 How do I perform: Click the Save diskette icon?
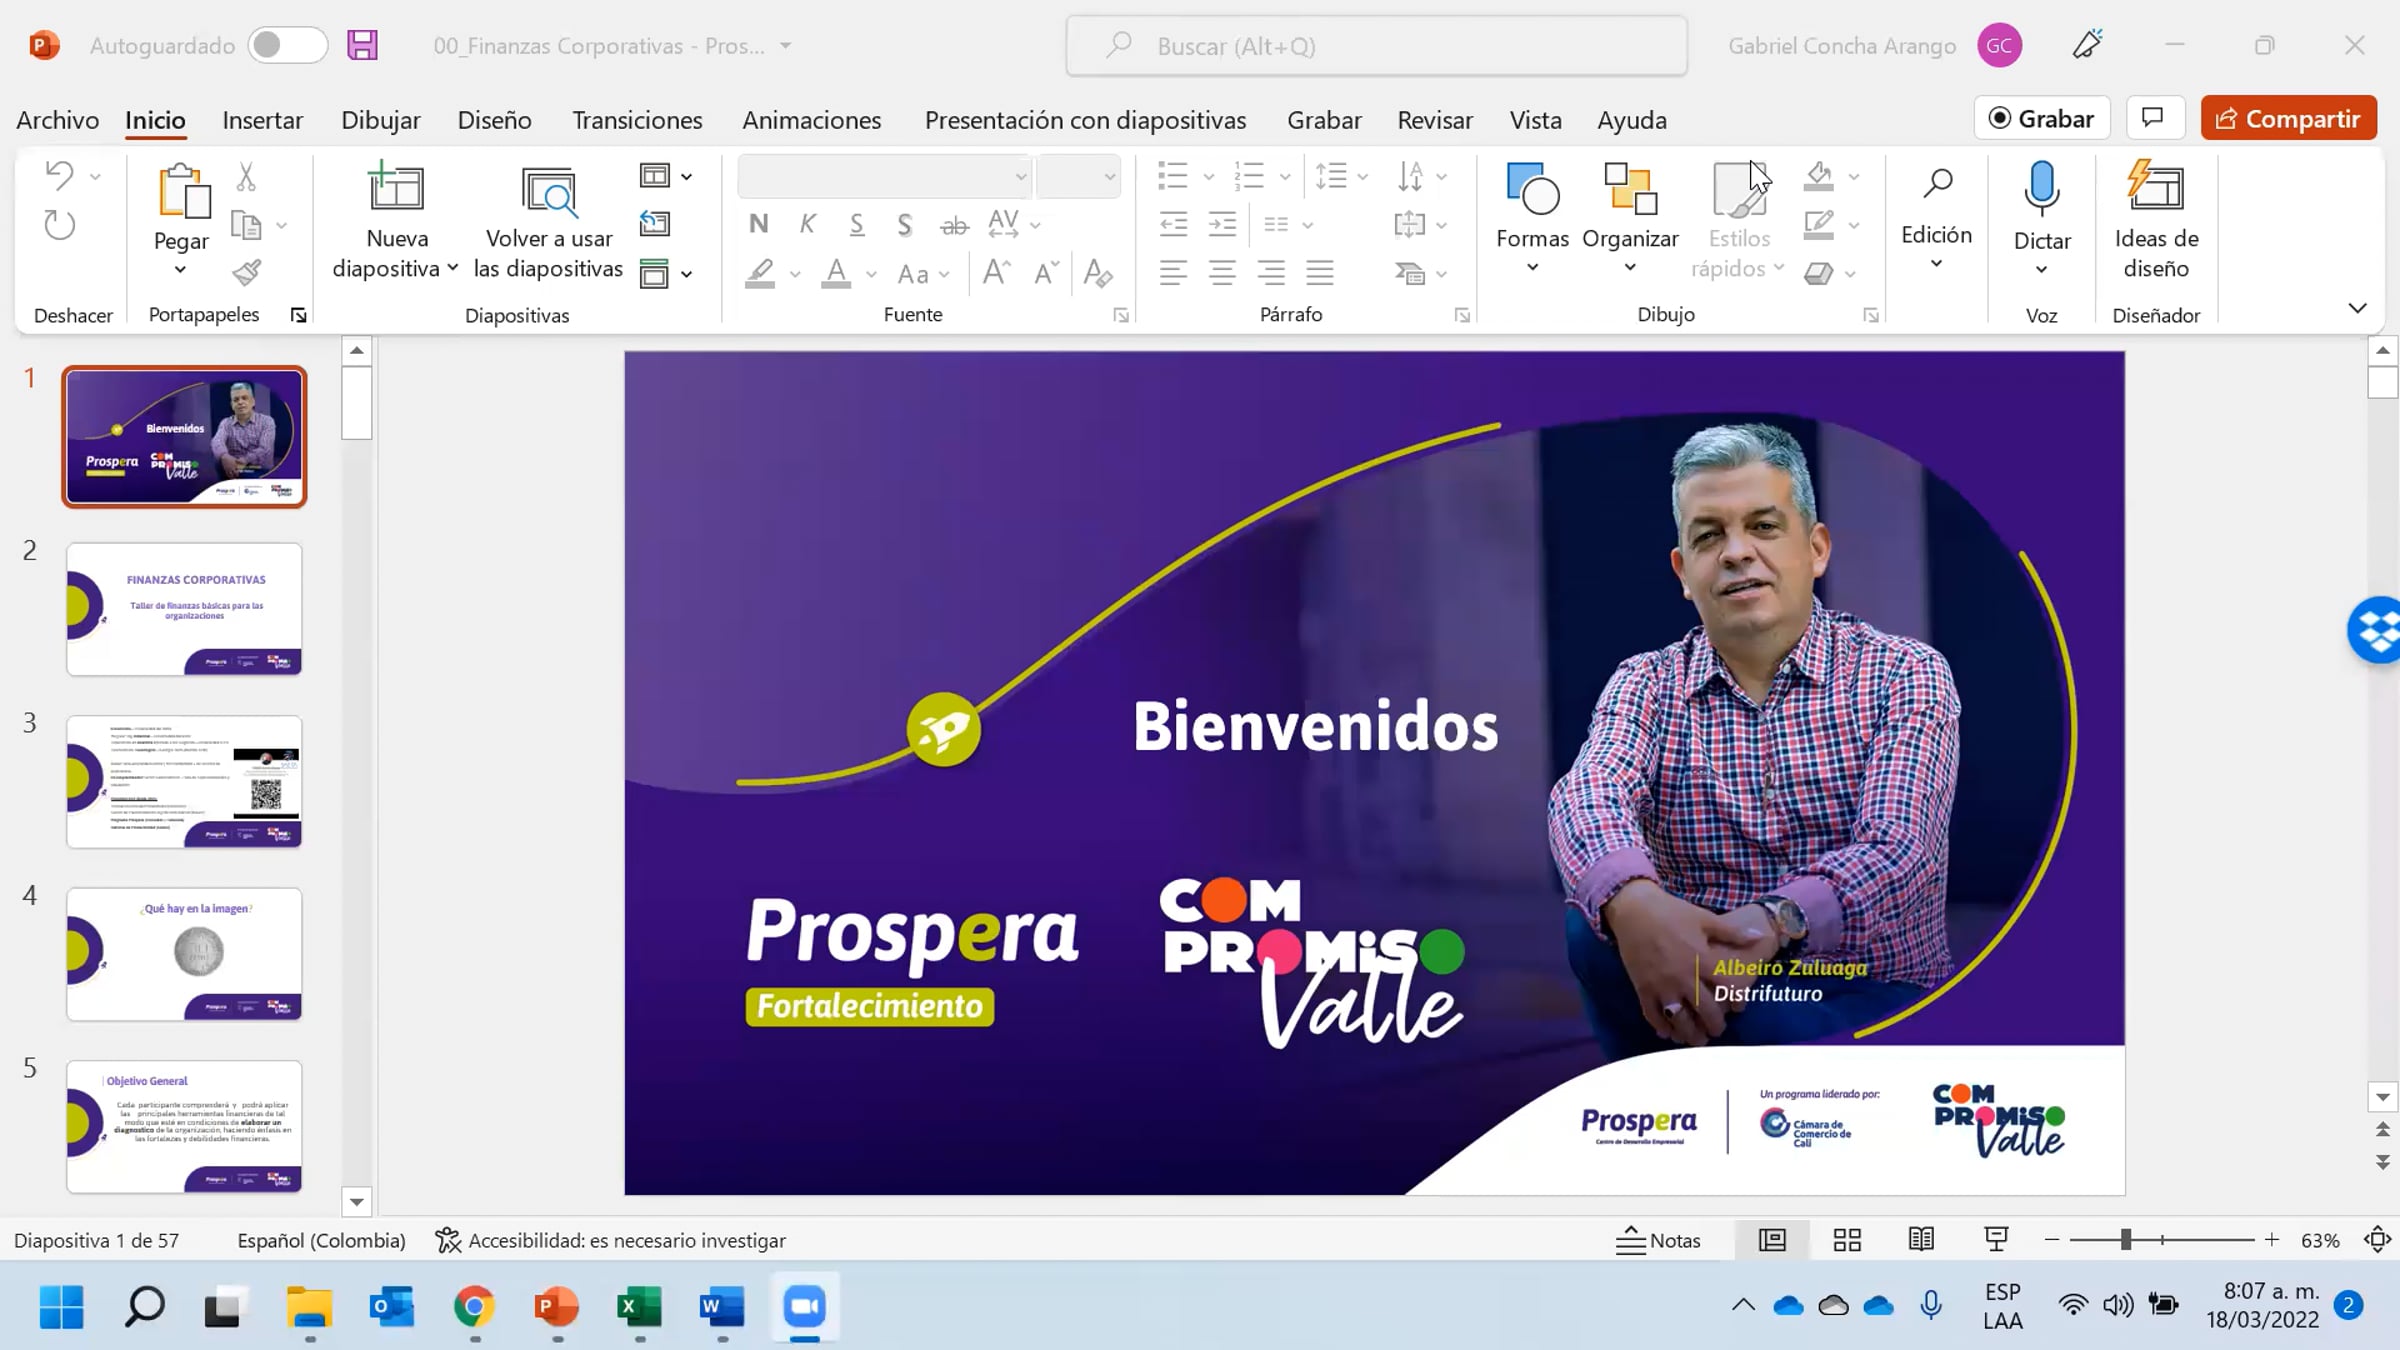(x=362, y=46)
